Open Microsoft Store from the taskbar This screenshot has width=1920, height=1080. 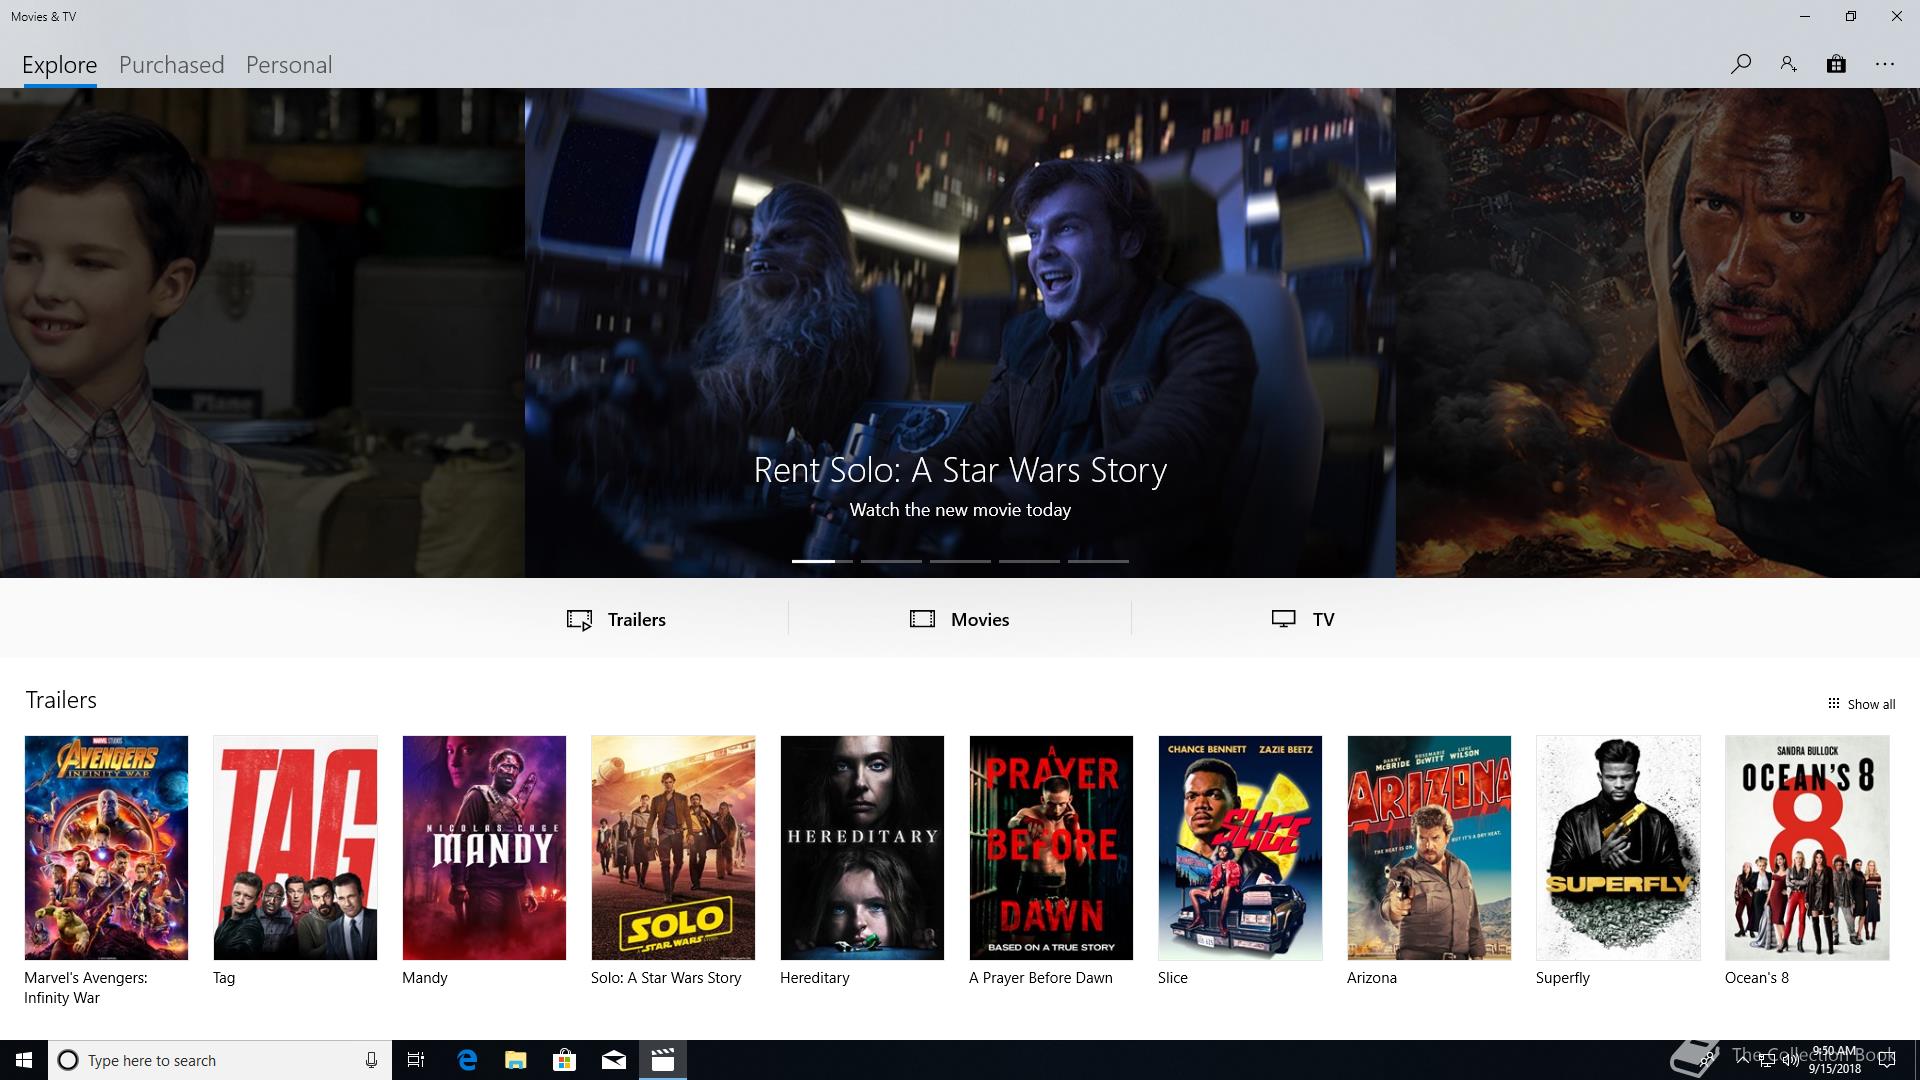pos(565,1060)
